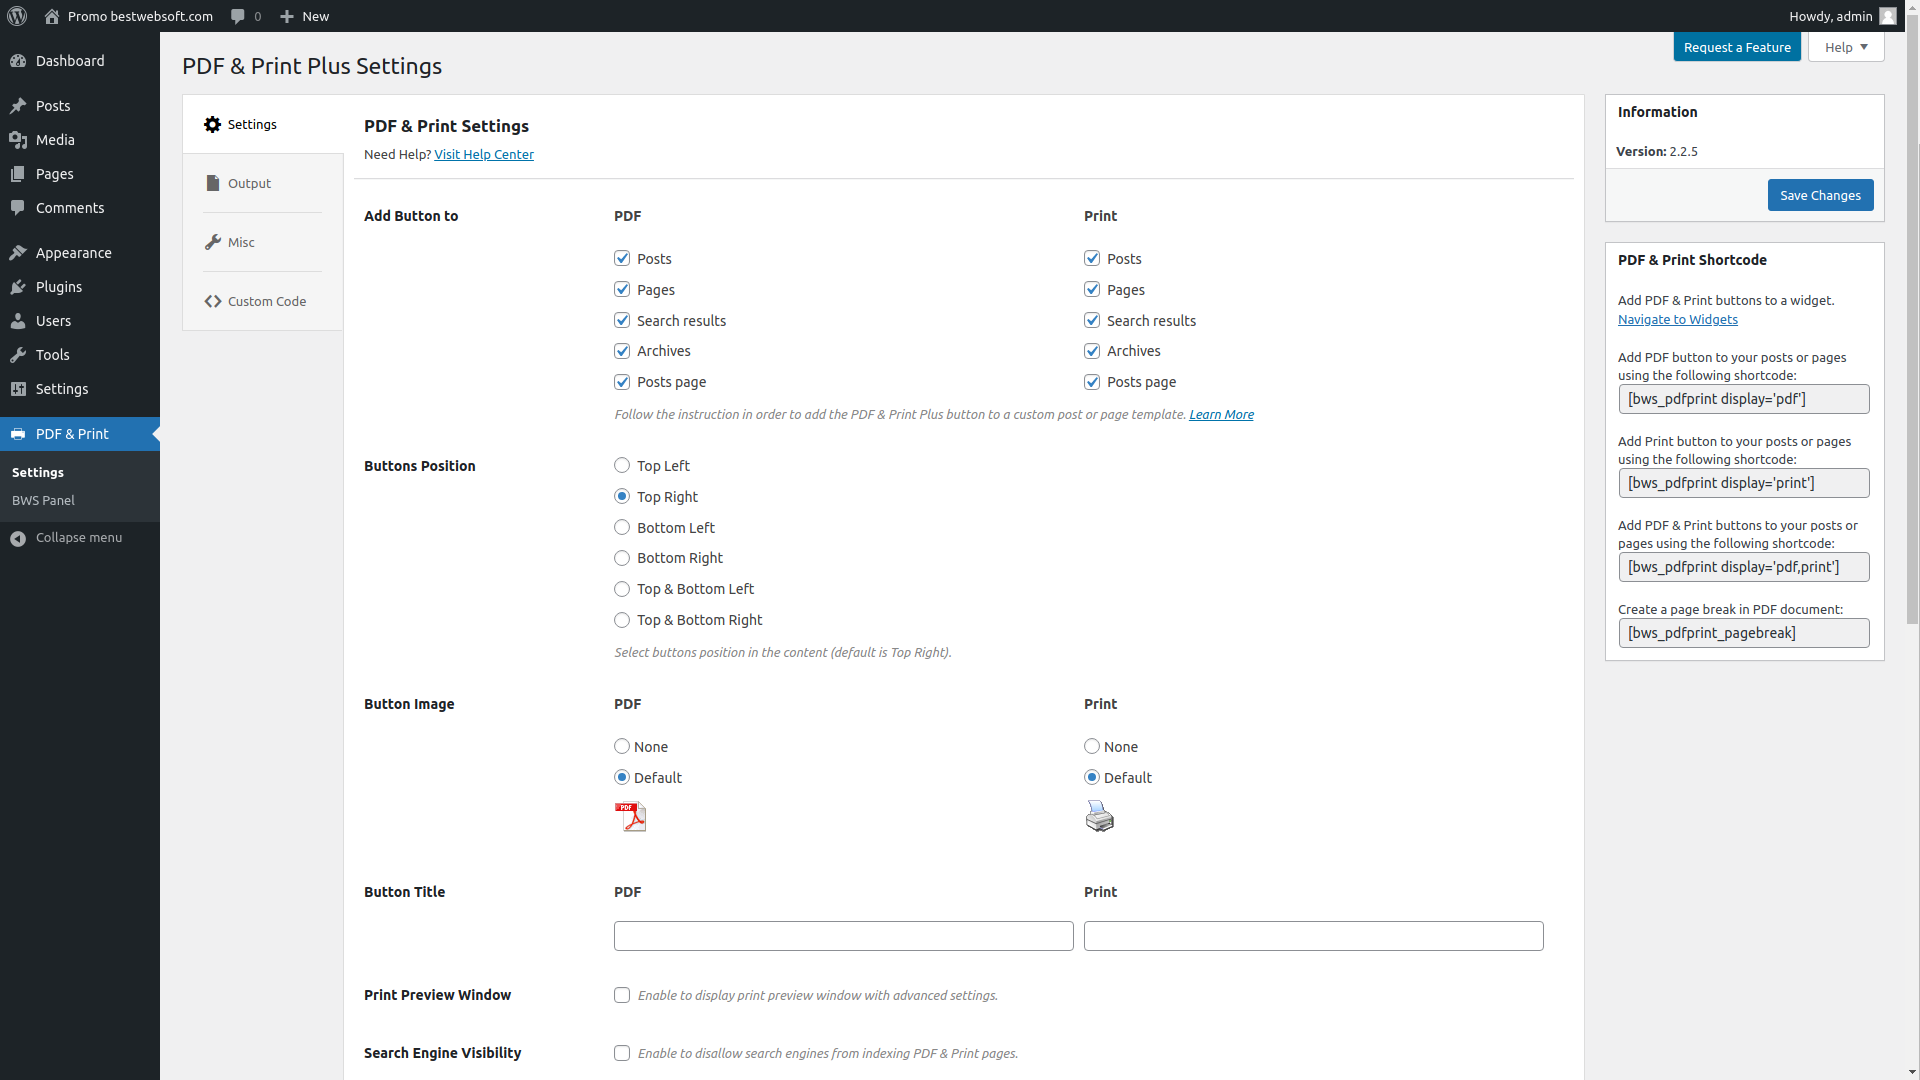Open BWS Panel submenu item
Image resolution: width=1920 pixels, height=1080 pixels.
[43, 500]
